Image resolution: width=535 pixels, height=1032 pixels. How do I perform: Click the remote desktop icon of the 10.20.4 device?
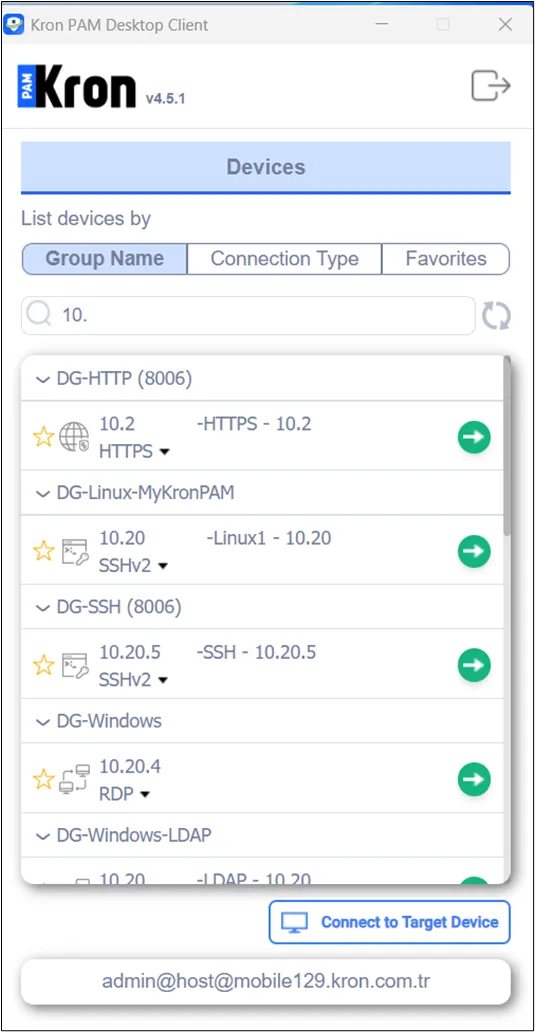[74, 779]
